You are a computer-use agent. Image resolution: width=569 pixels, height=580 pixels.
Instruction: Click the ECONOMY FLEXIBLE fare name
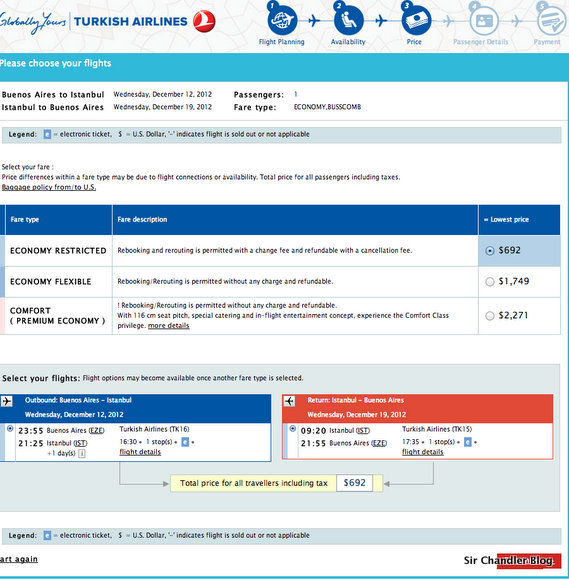click(x=51, y=282)
